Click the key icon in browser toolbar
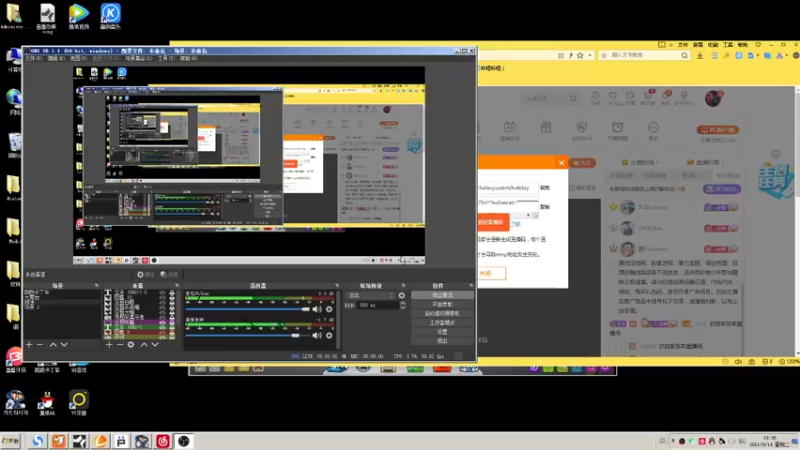 pyautogui.click(x=726, y=55)
